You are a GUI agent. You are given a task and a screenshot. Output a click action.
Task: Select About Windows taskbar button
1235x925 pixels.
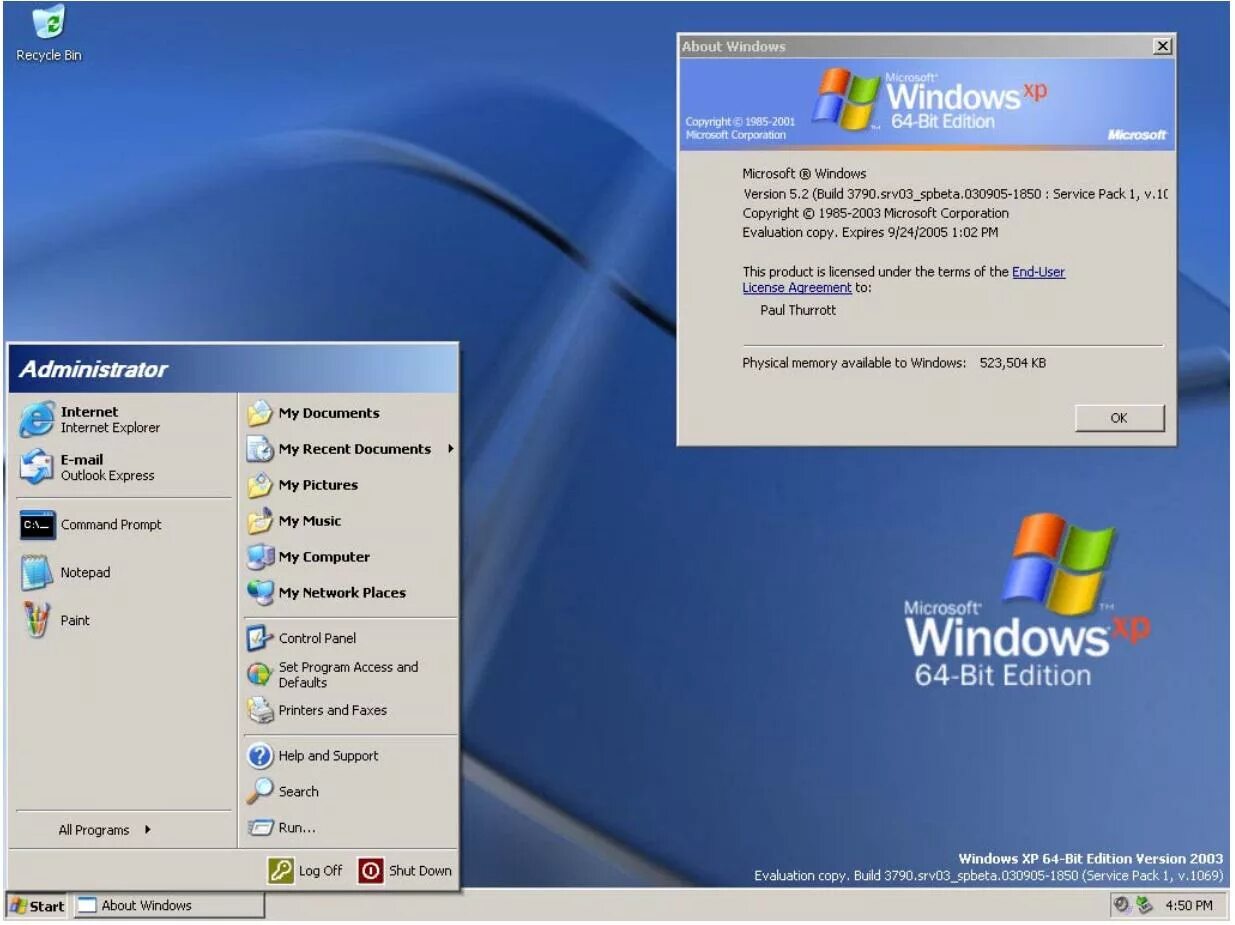tap(169, 906)
